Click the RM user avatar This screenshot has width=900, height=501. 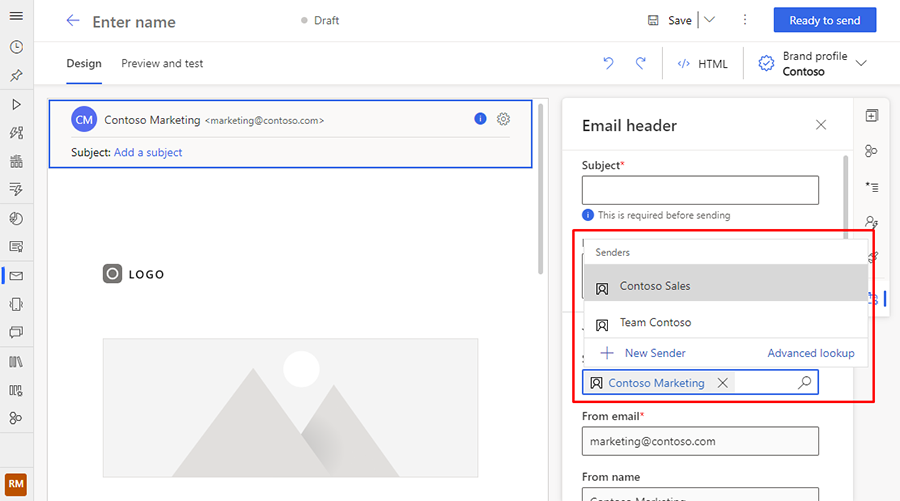15,484
